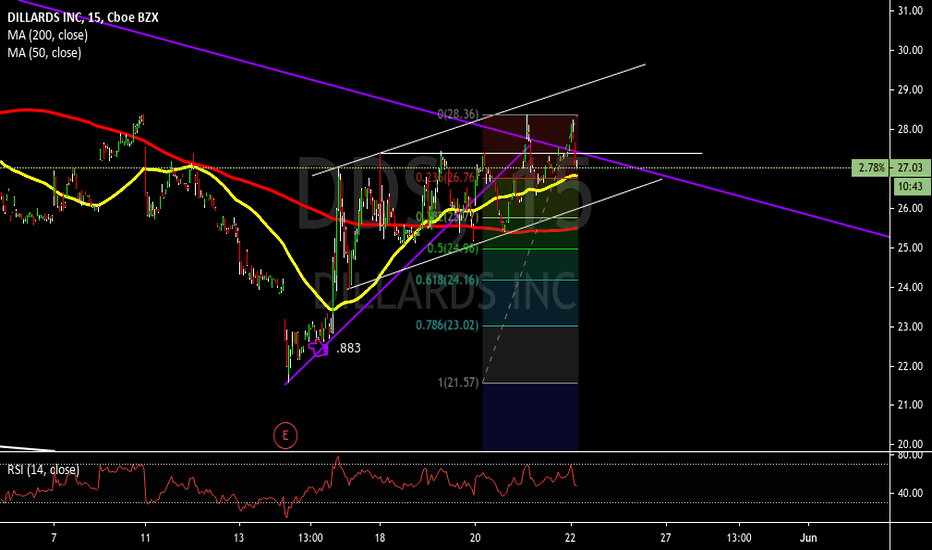Image resolution: width=932 pixels, height=550 pixels.
Task: Select the 0.236(26.76) Fibonacci level label
Action: coord(446,177)
